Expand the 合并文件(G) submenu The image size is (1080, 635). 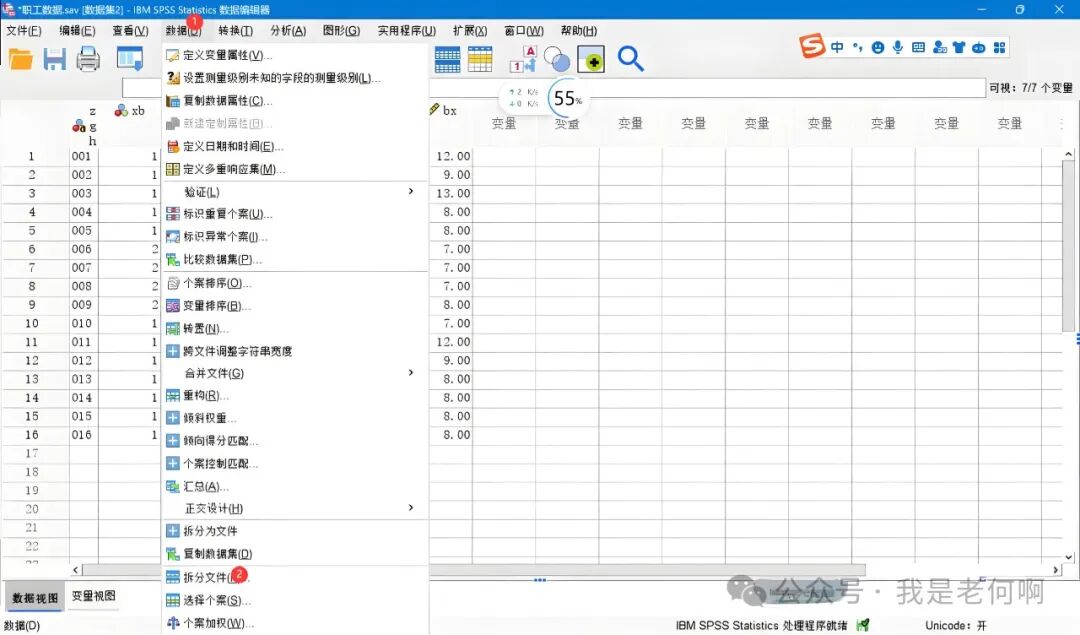coord(295,373)
